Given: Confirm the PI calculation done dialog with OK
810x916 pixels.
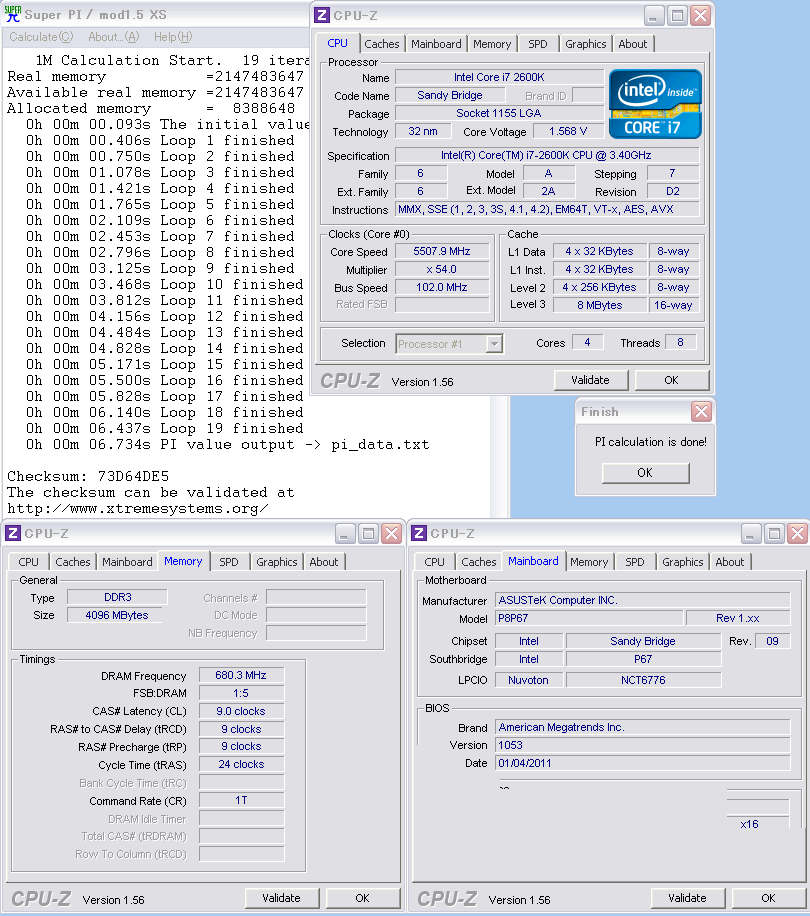Looking at the screenshot, I should pos(645,473).
